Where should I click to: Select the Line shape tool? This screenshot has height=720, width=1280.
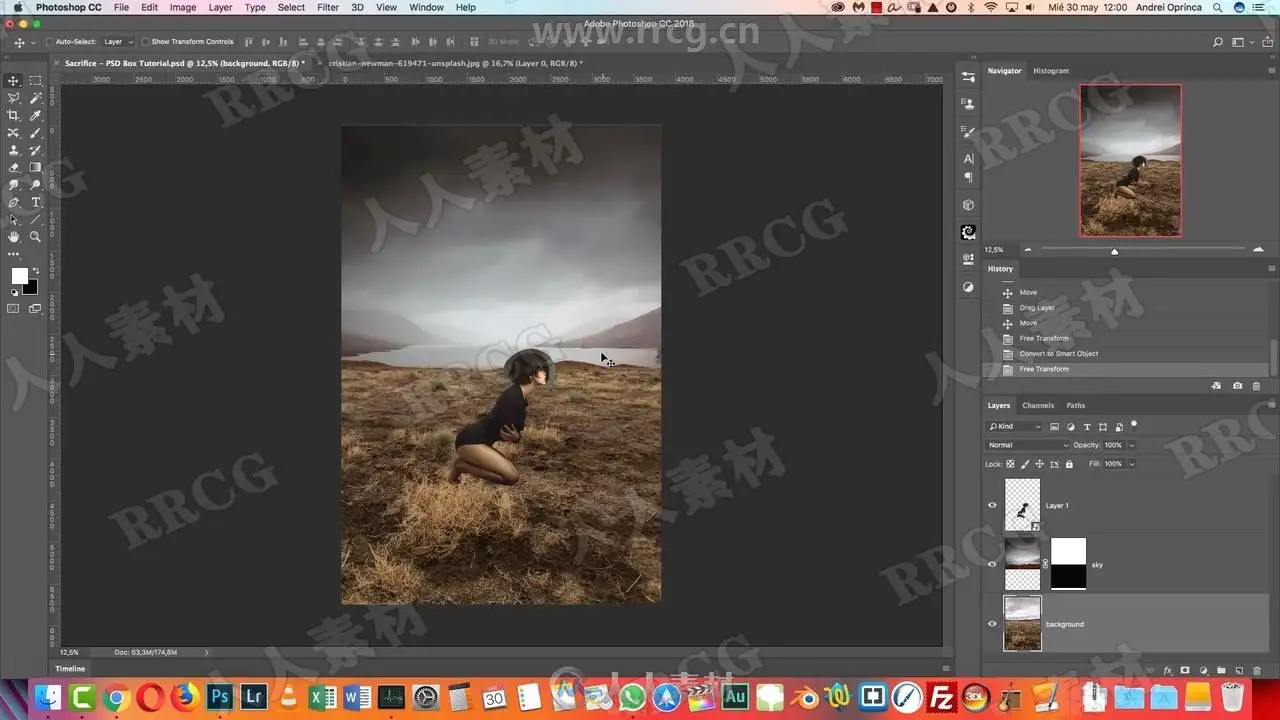36,219
